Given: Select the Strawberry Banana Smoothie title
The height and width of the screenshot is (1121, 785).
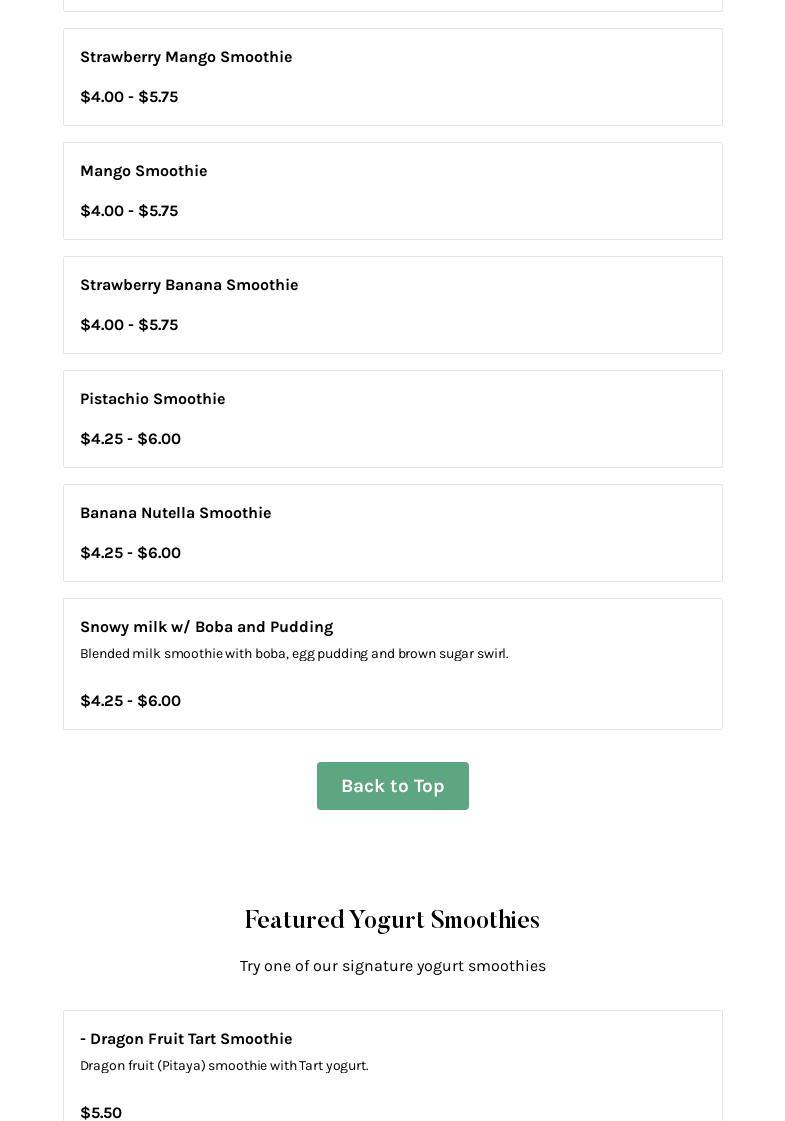Looking at the screenshot, I should tap(189, 285).
